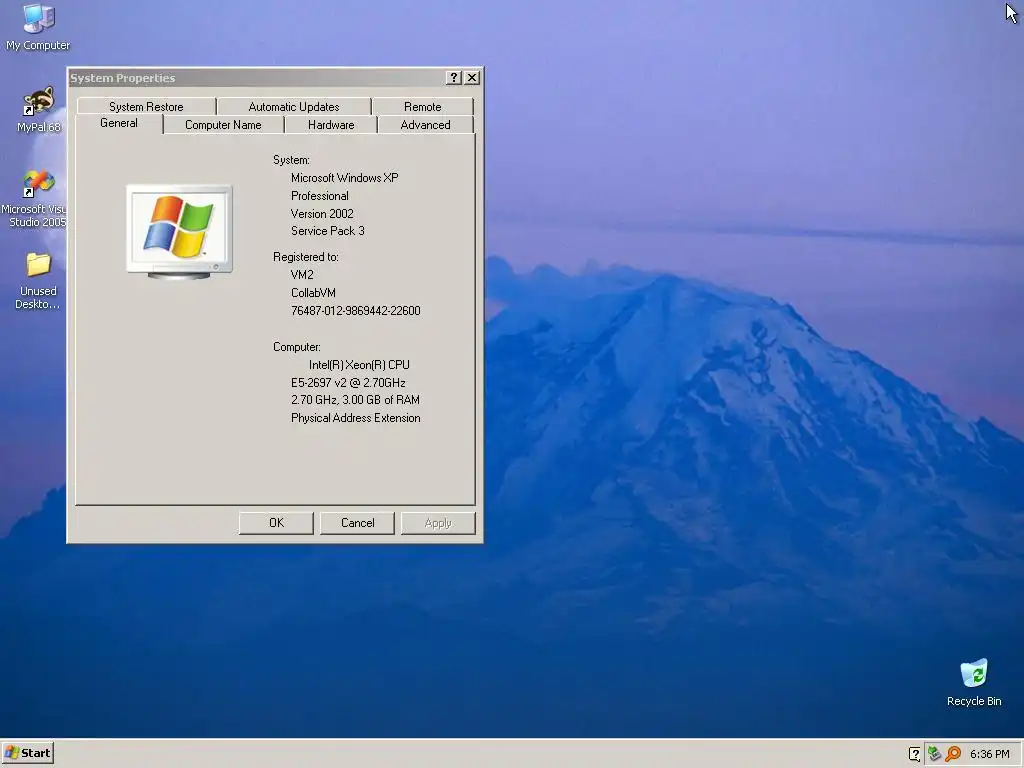
Task: Click the 'System:' section label
Action: 291,160
